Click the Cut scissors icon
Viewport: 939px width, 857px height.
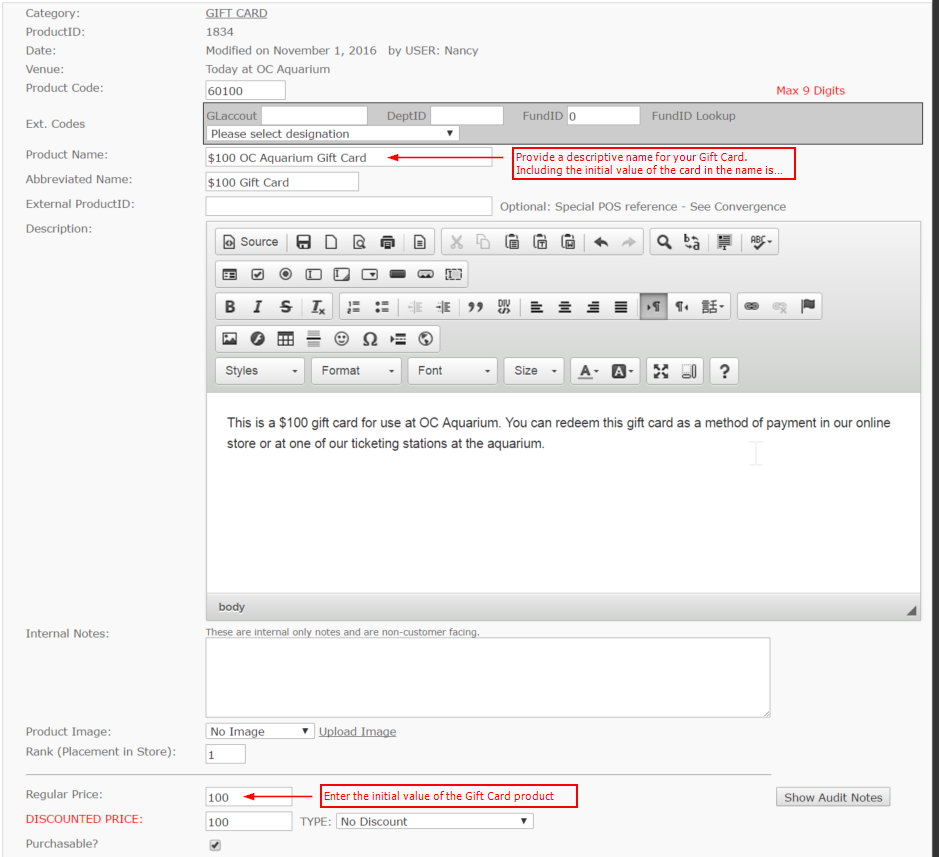pos(456,242)
